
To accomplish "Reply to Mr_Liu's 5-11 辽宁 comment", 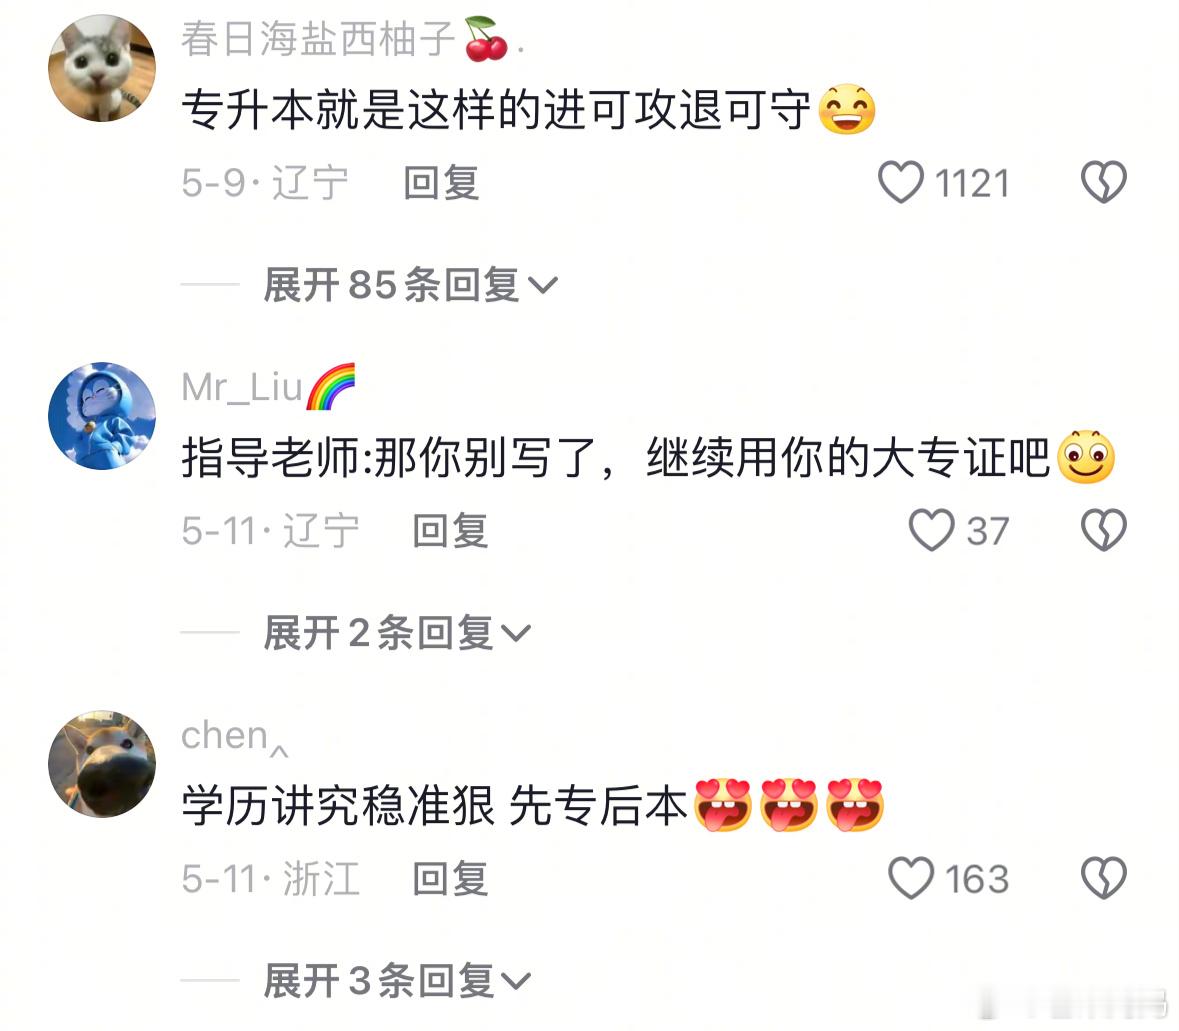I will (x=450, y=531).
